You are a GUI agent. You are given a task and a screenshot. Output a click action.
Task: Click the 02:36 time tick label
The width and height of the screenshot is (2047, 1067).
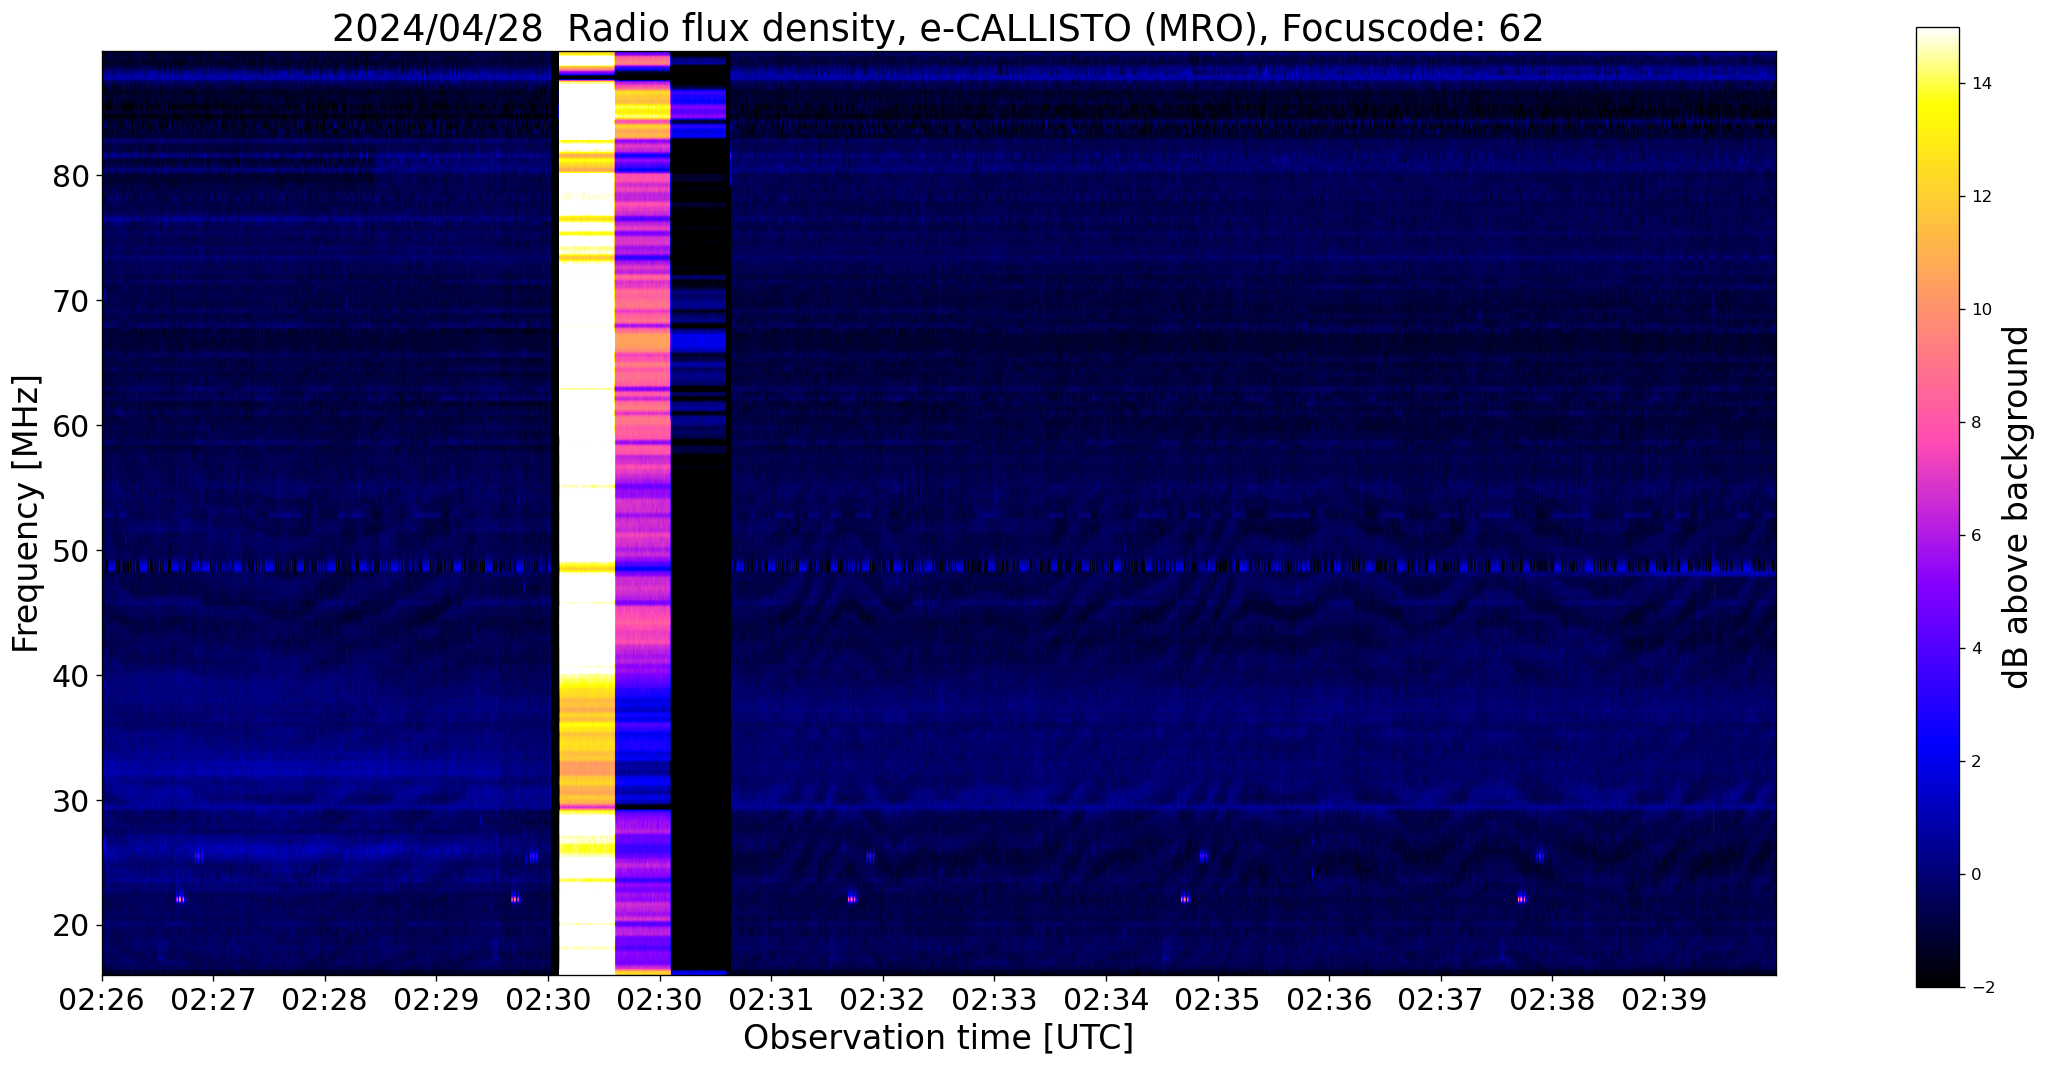pos(1329,999)
